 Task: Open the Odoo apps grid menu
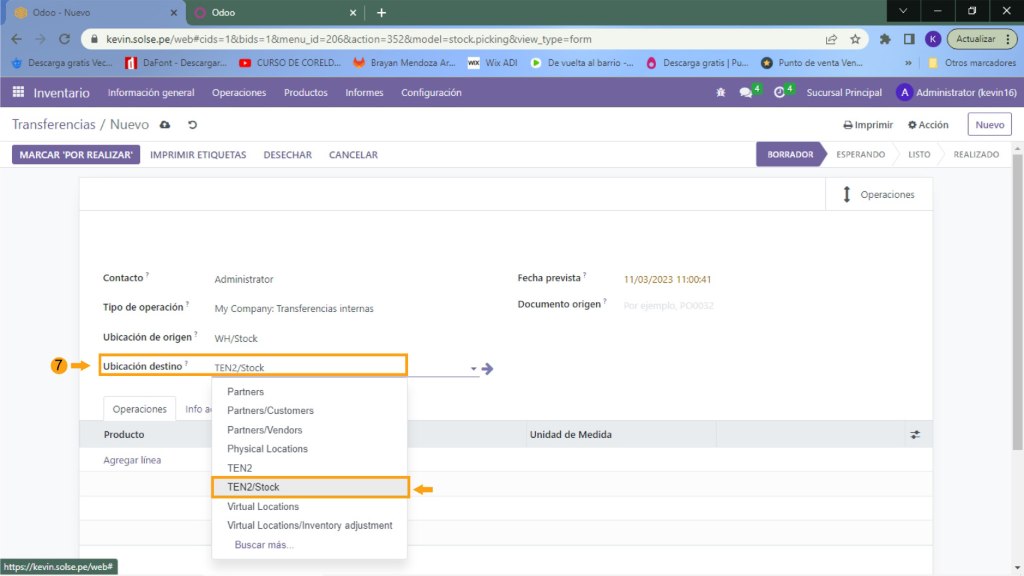click(18, 92)
